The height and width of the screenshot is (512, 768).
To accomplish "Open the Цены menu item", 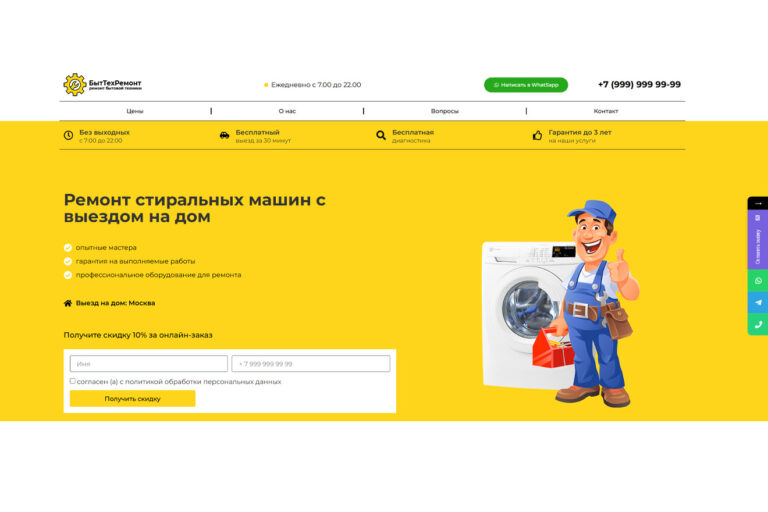I will click(x=135, y=111).
